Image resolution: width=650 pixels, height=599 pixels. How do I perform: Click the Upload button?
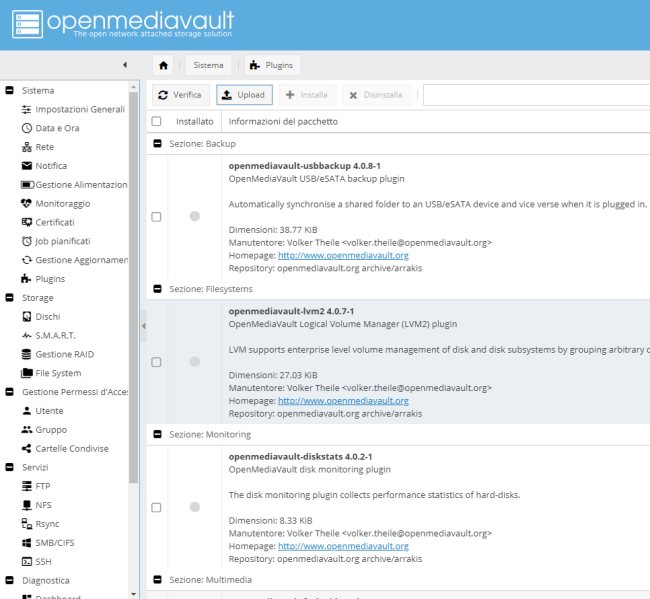click(244, 95)
